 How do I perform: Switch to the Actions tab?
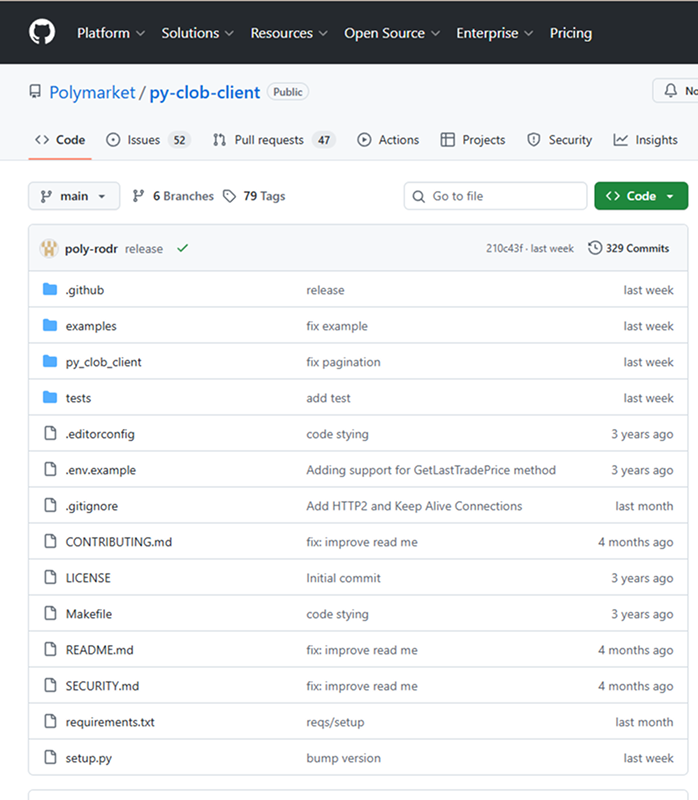tap(388, 140)
